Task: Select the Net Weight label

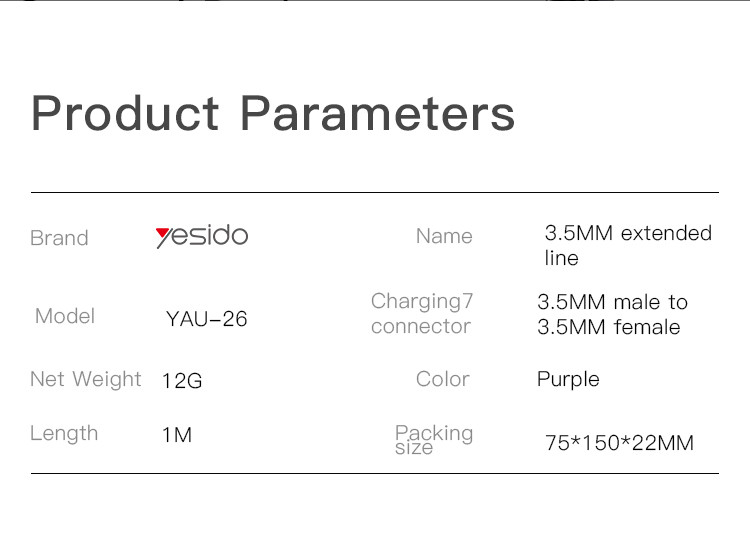Action: pyautogui.click(x=86, y=379)
